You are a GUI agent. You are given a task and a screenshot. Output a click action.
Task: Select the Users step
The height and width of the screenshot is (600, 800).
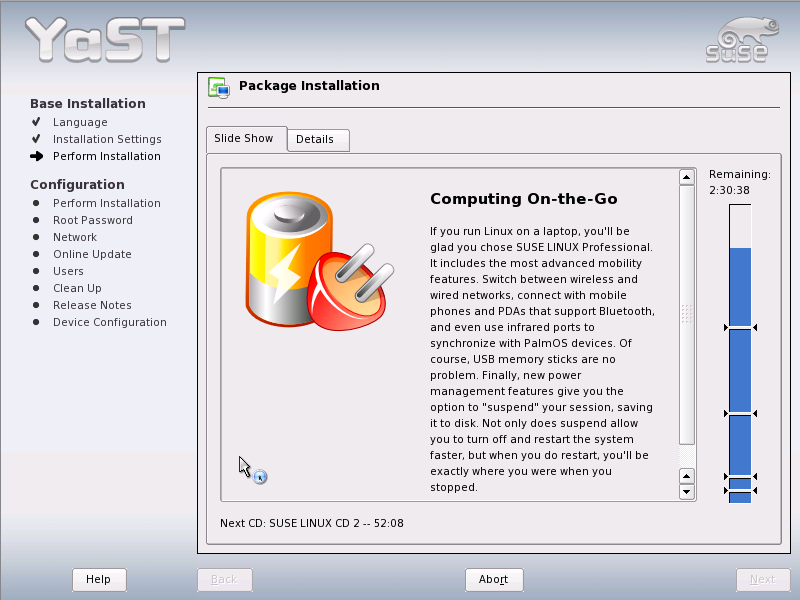(x=68, y=271)
